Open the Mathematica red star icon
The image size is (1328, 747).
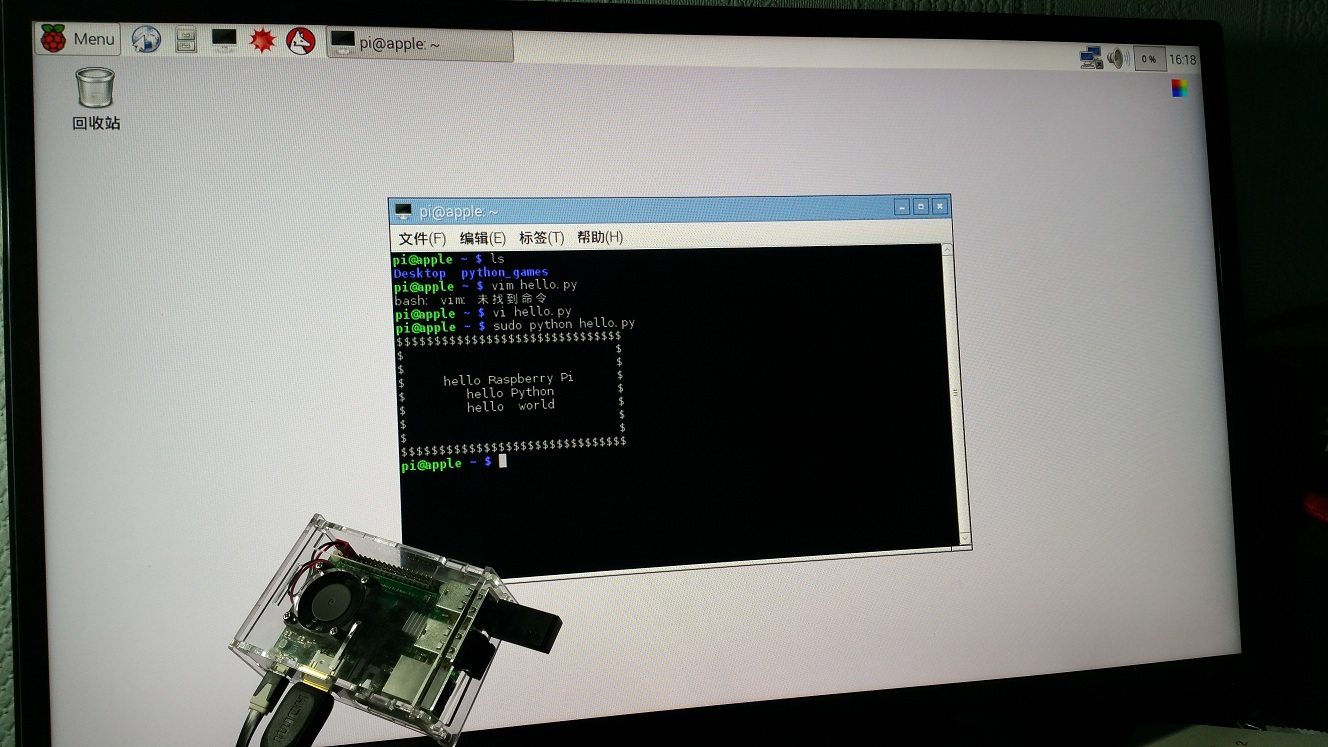pyautogui.click(x=262, y=41)
